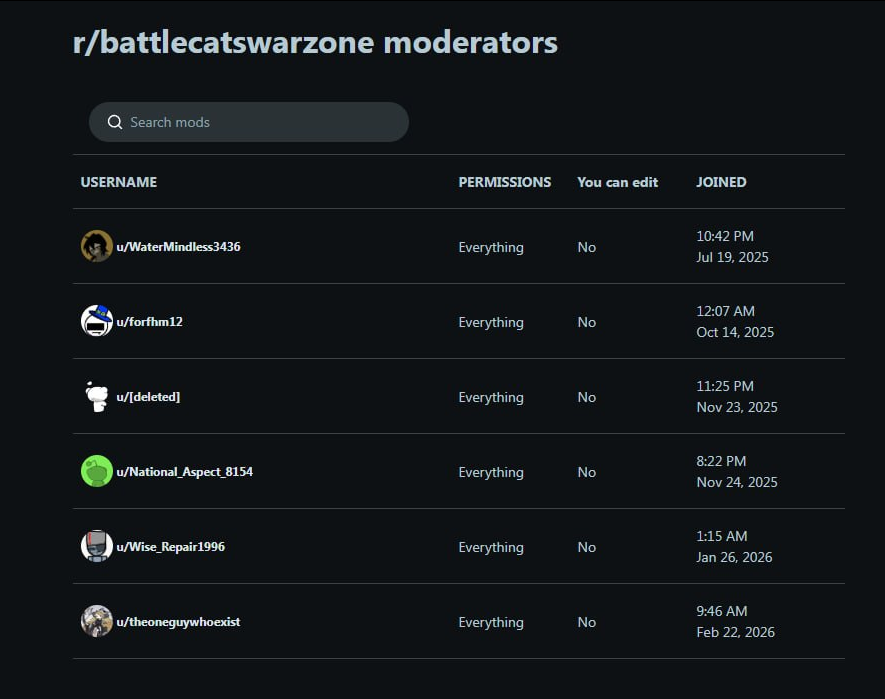Select Everything permission for u/WaterMindless3436
This screenshot has width=885, height=699.
(491, 247)
